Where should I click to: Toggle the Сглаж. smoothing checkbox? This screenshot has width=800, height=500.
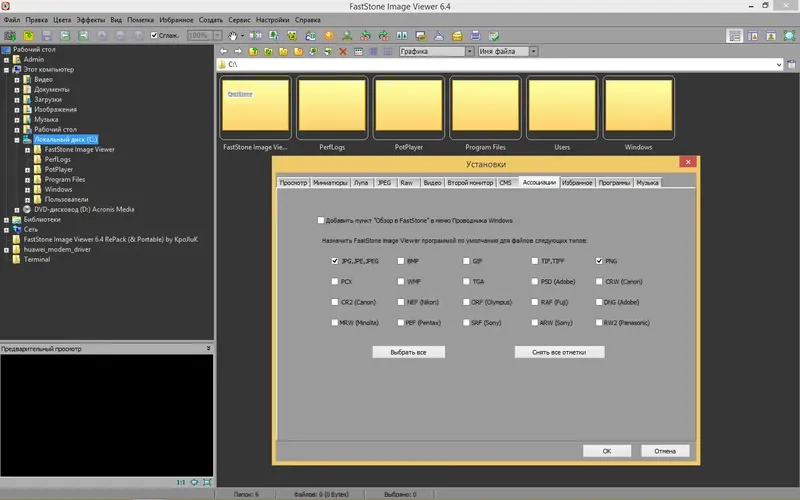(x=154, y=35)
